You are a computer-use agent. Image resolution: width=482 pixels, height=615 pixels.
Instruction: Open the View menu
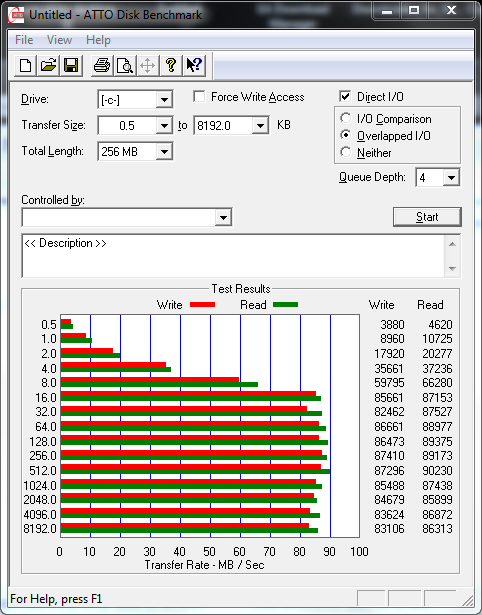point(59,40)
